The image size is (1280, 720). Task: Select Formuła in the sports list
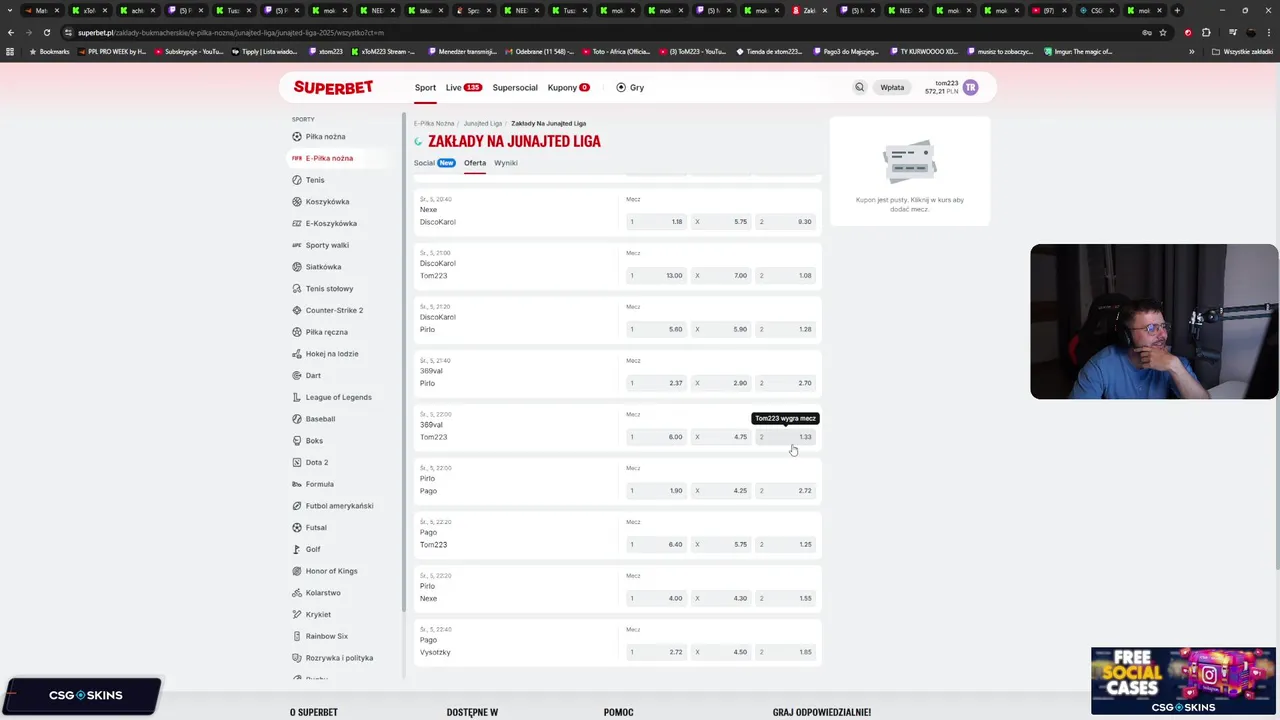click(x=320, y=484)
